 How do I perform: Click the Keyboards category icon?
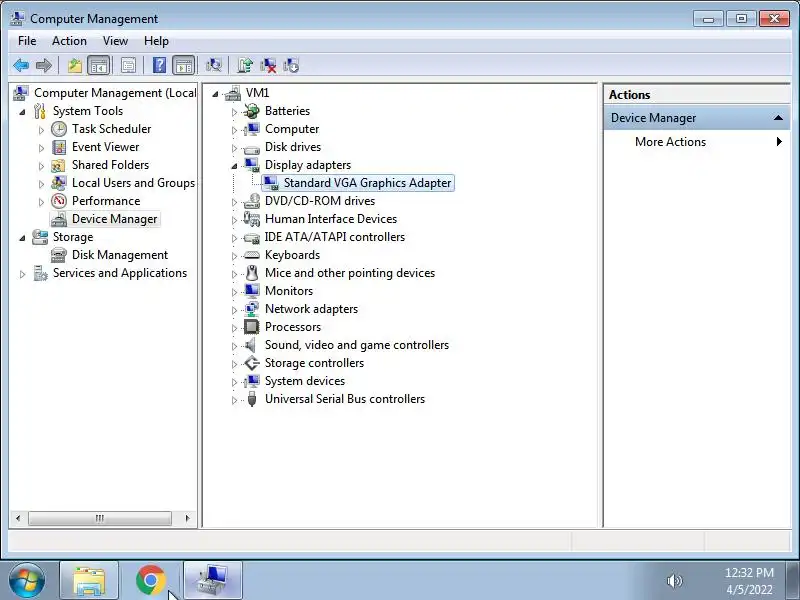pos(251,255)
